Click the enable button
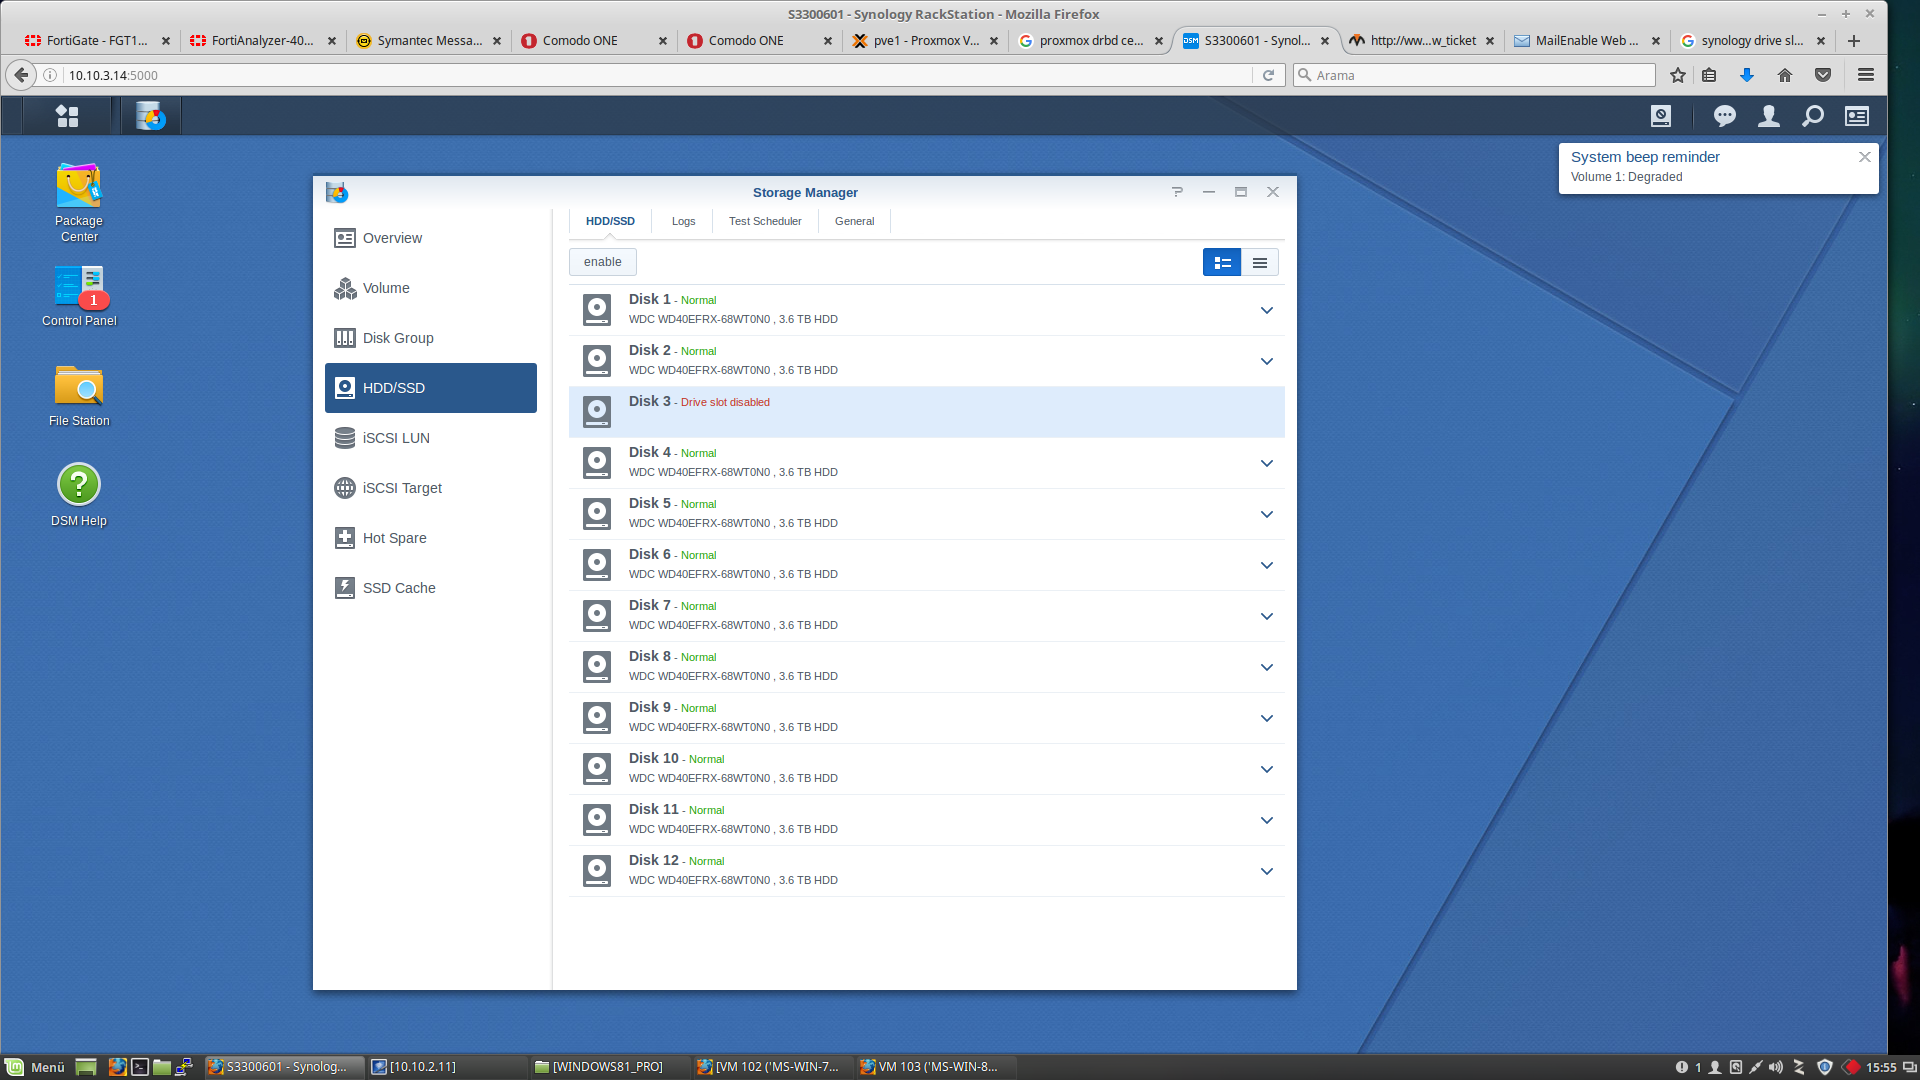Viewport: 1920px width, 1080px height. pyautogui.click(x=602, y=262)
